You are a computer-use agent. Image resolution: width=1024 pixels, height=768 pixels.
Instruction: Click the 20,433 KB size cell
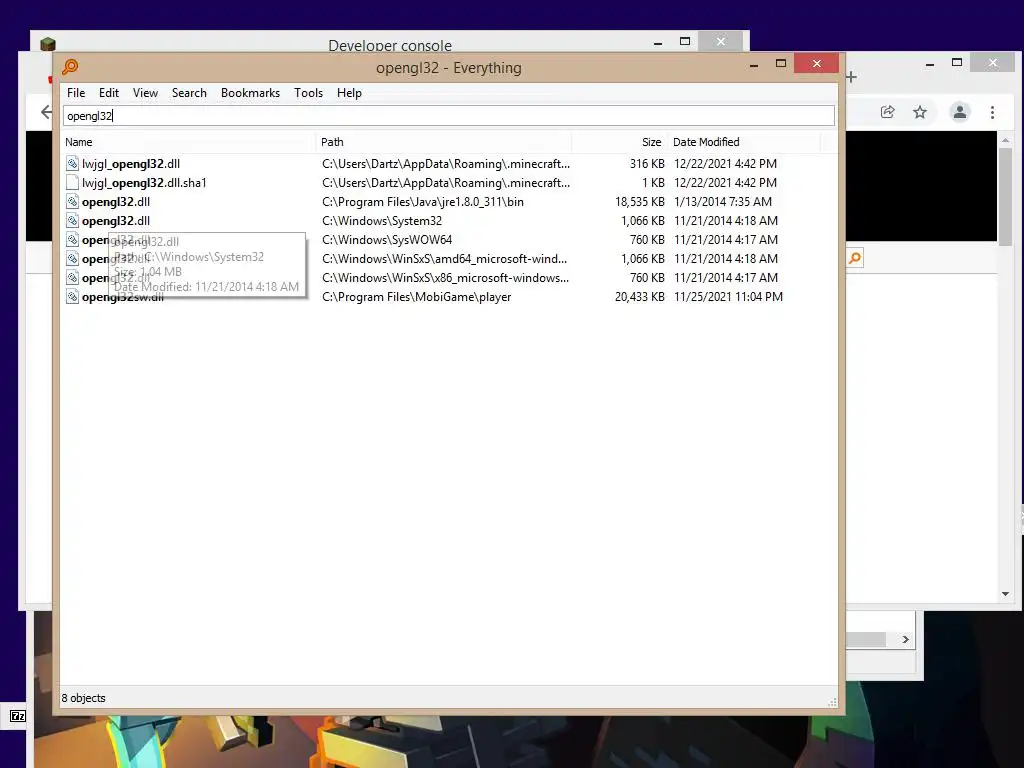[x=639, y=296]
